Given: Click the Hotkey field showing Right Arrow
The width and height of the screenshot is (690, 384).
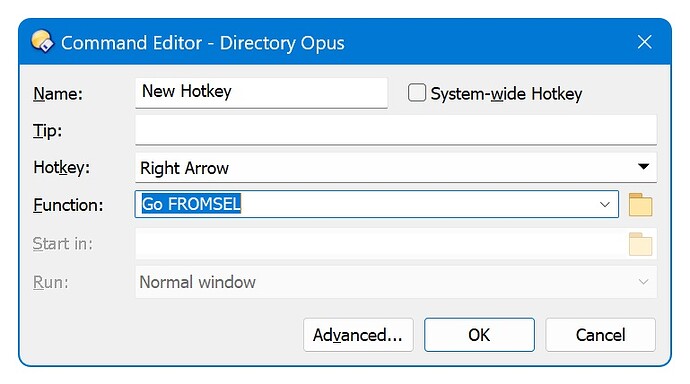Looking at the screenshot, I should [x=396, y=168].
